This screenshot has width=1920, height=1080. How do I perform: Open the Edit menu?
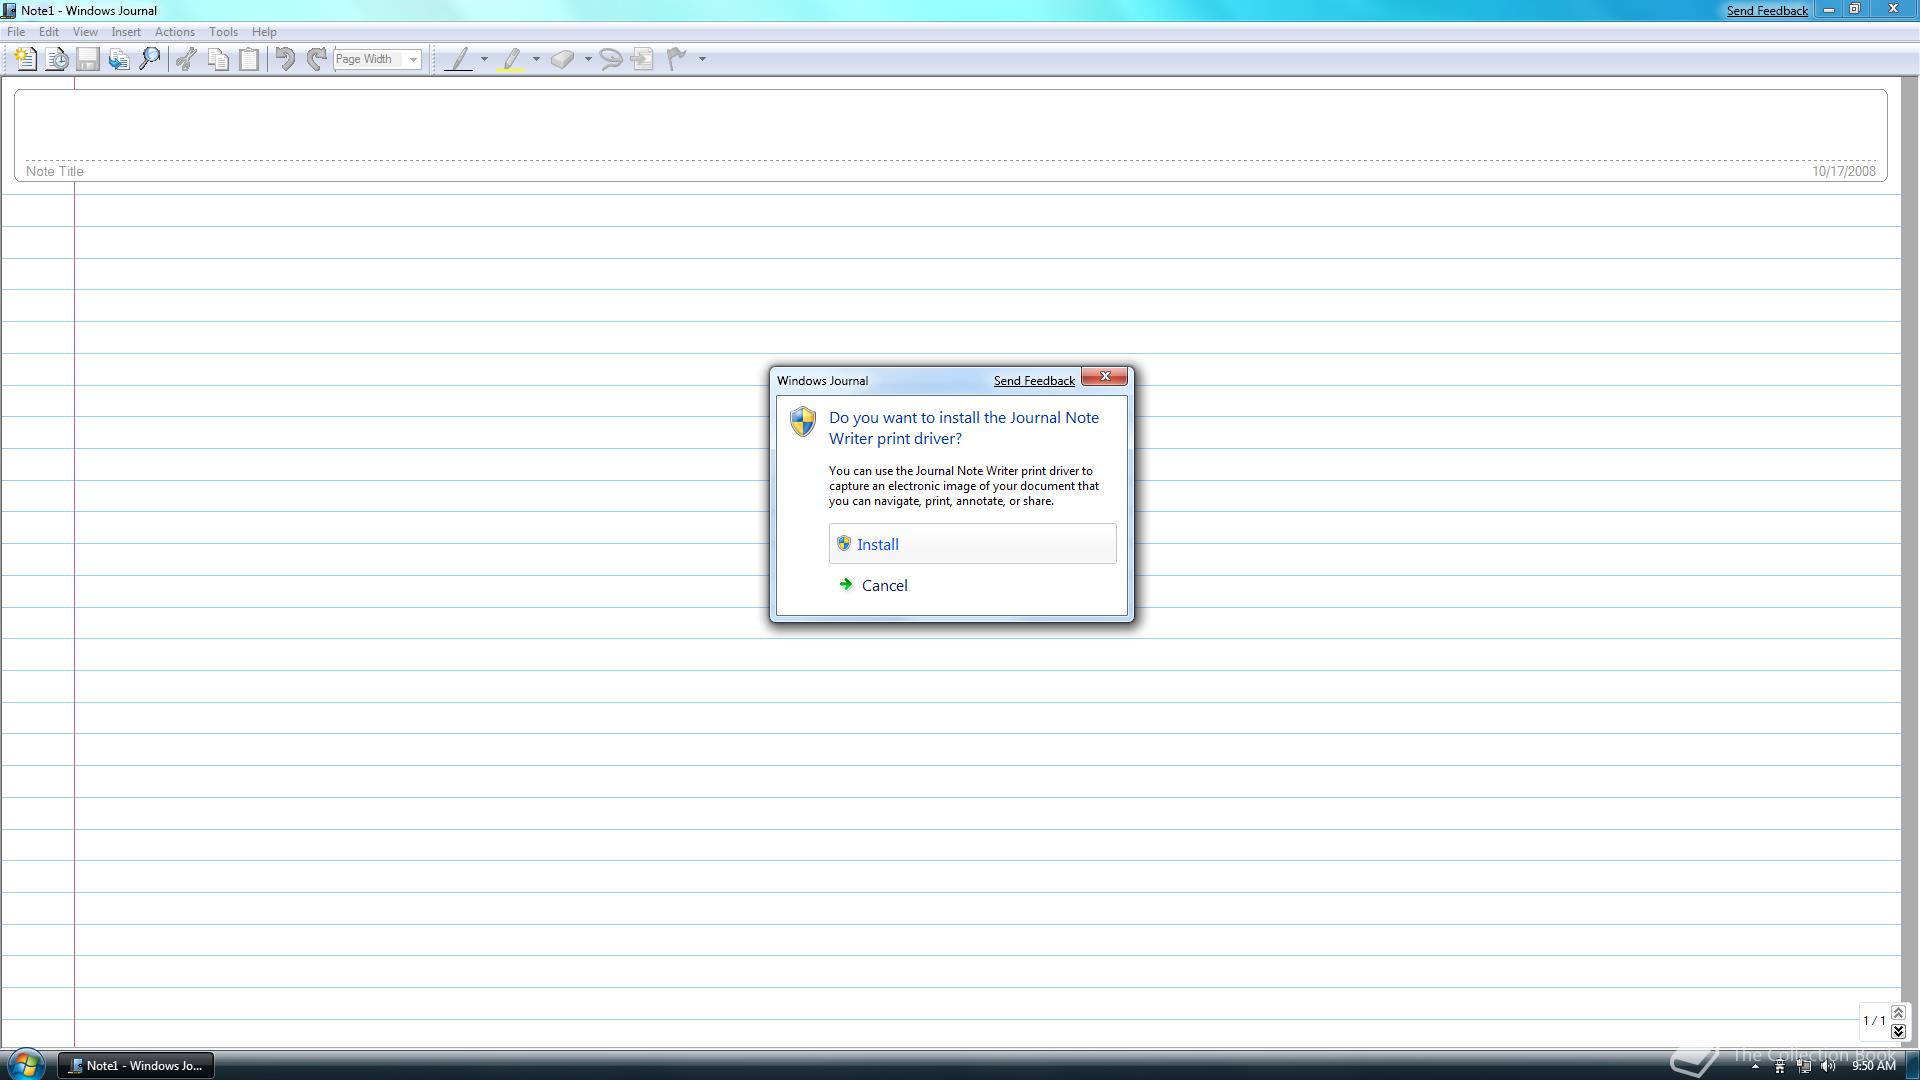48,32
